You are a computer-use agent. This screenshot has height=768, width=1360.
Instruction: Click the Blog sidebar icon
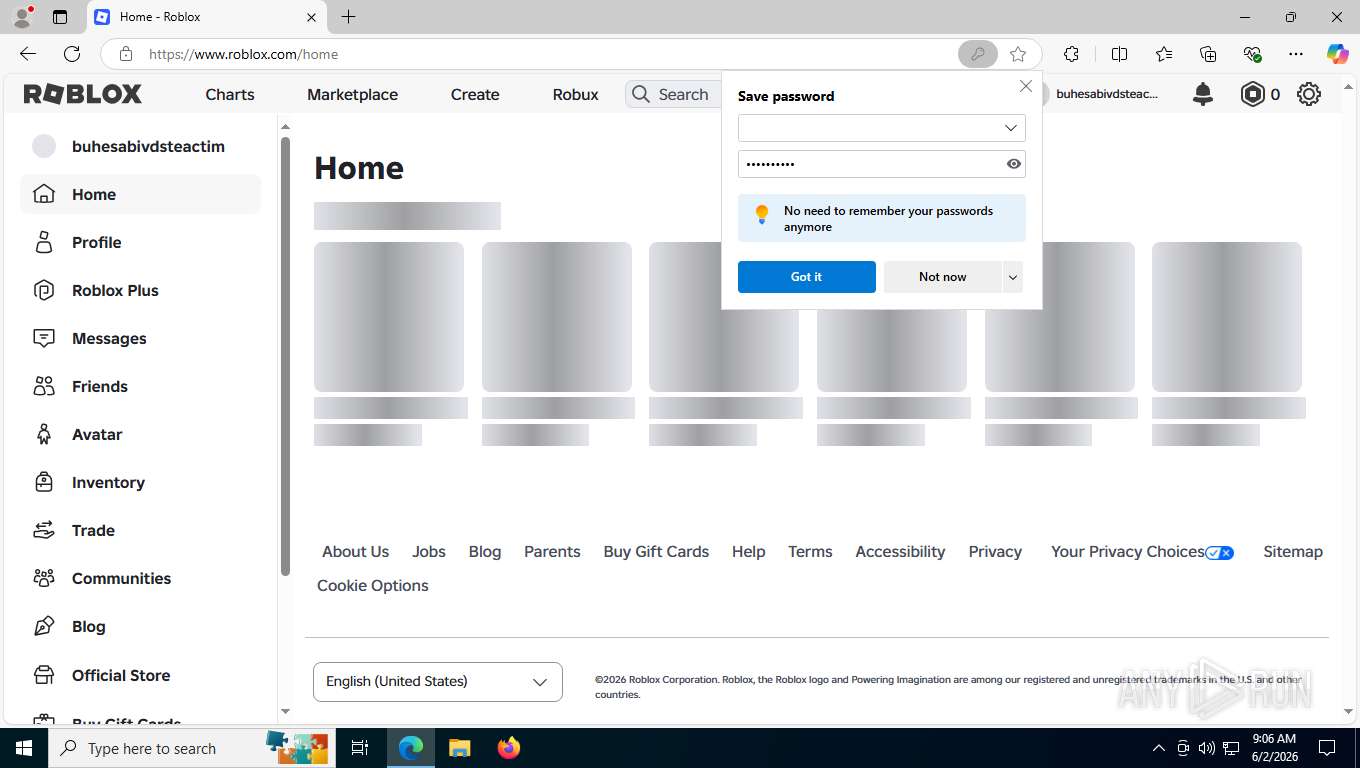(x=44, y=626)
